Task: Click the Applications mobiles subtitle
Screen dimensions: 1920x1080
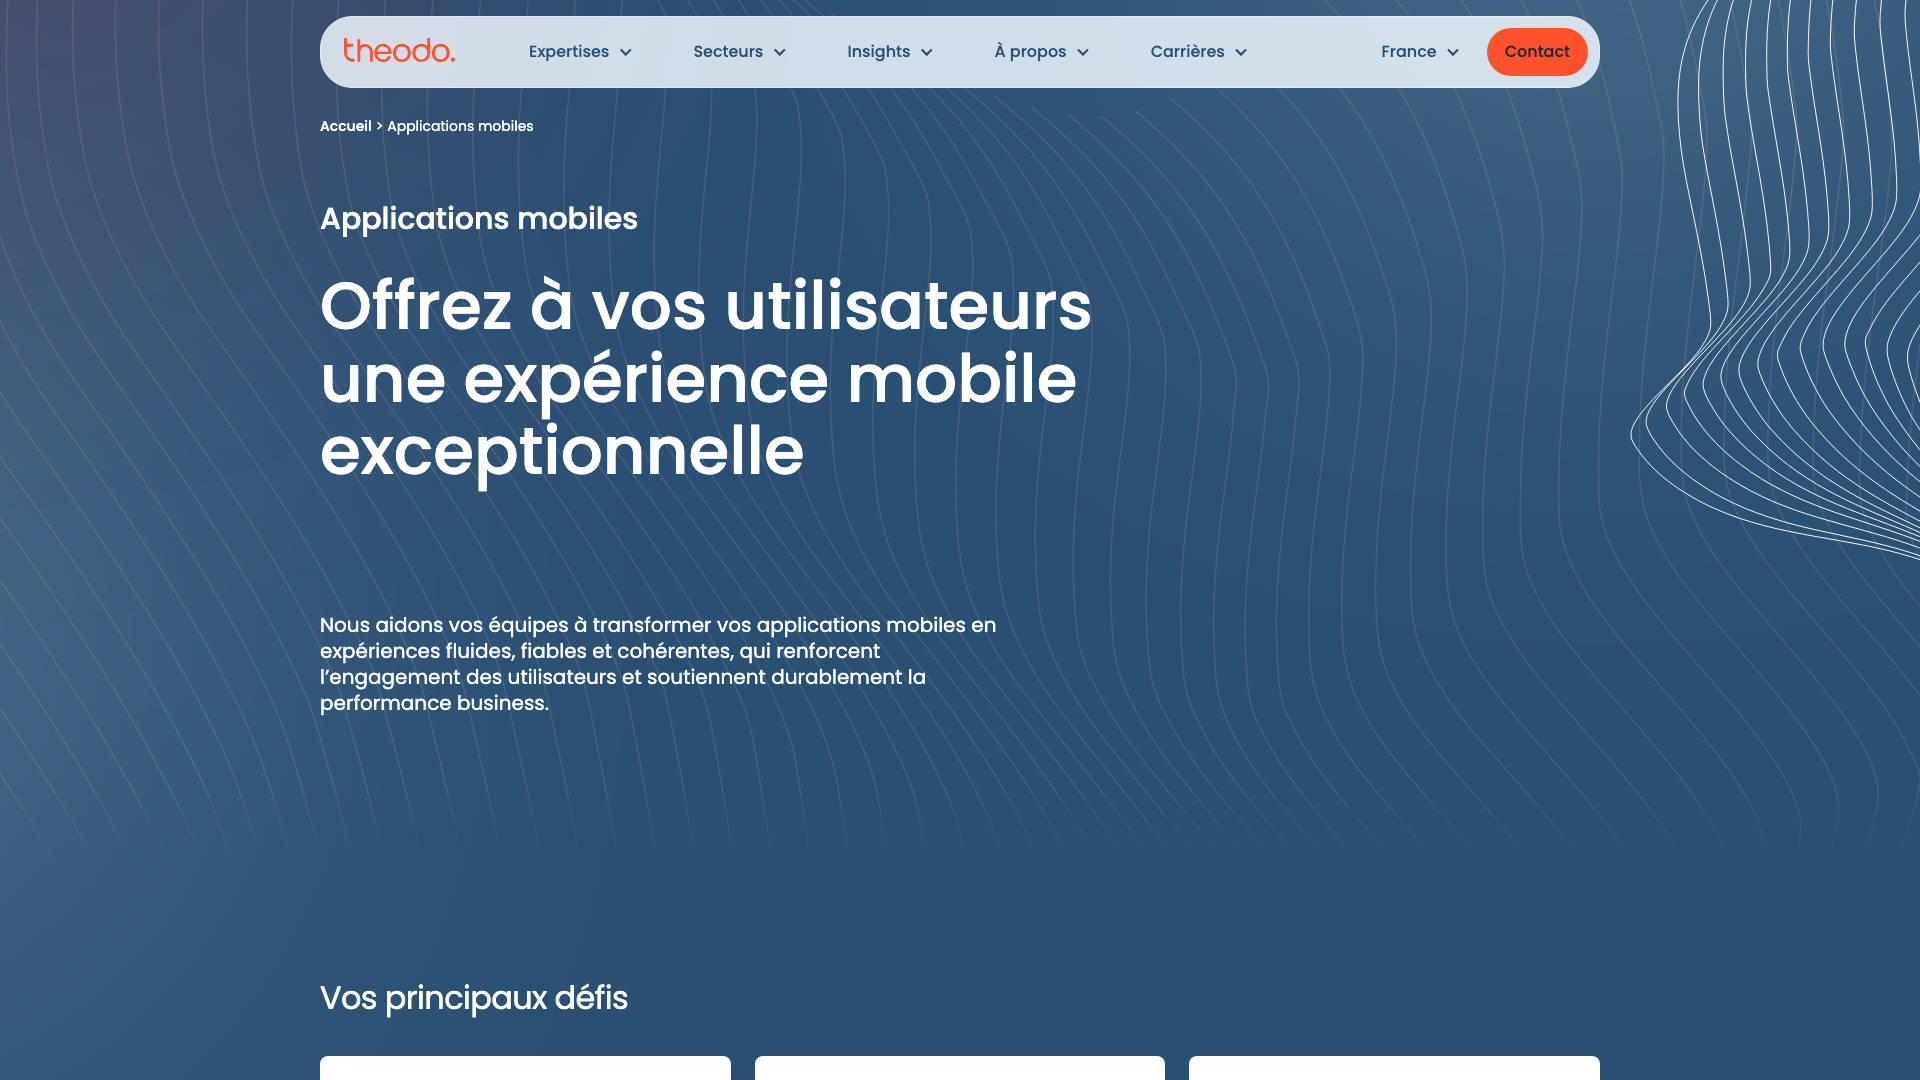Action: tap(479, 218)
